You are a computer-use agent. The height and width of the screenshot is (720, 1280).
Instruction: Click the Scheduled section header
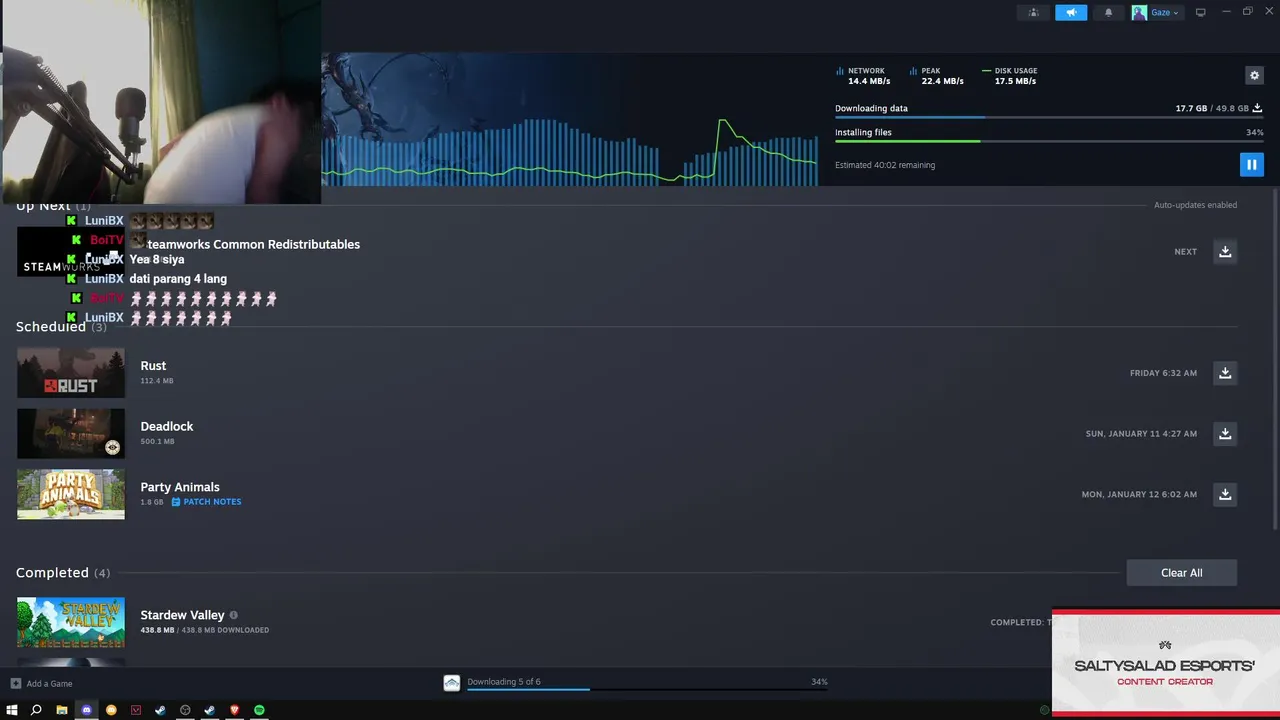tap(61, 327)
